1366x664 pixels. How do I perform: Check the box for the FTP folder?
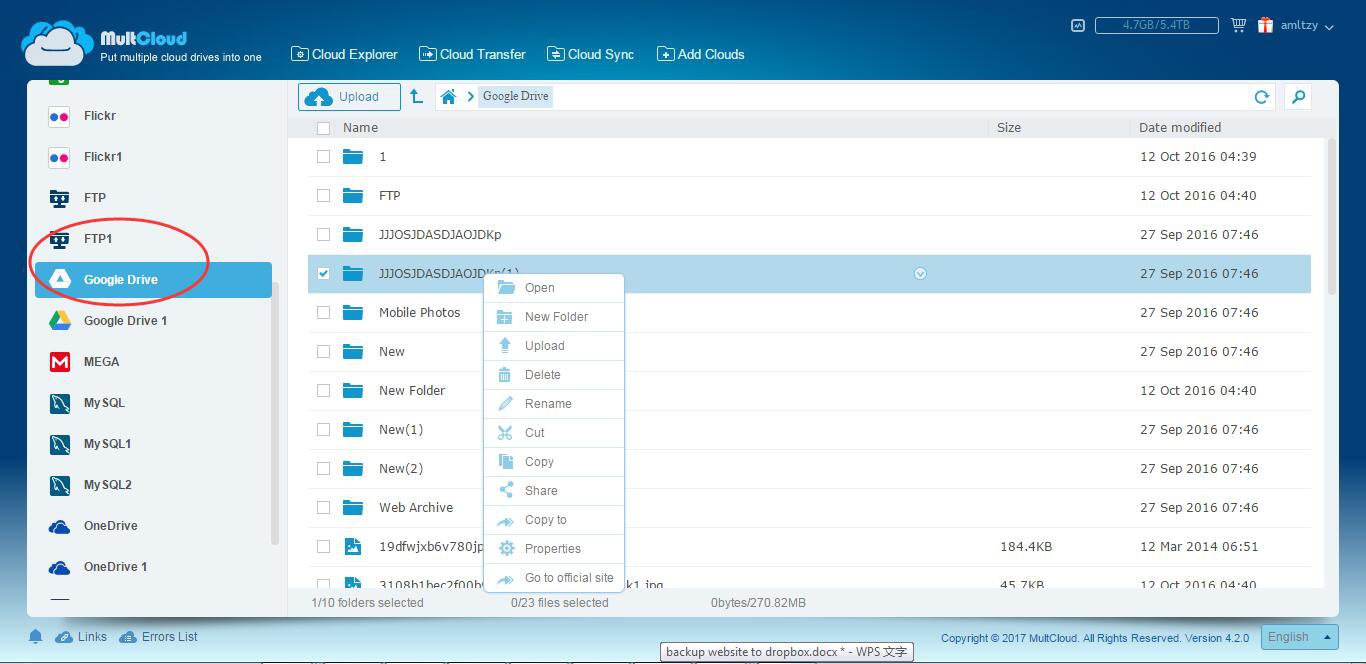[323, 196]
